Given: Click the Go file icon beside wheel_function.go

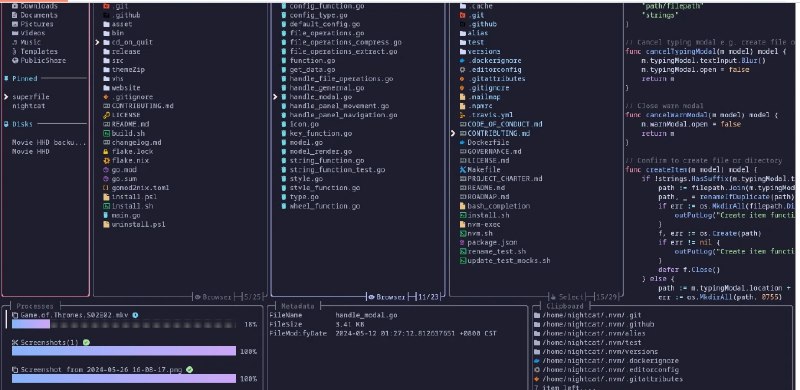Looking at the screenshot, I should [284, 206].
